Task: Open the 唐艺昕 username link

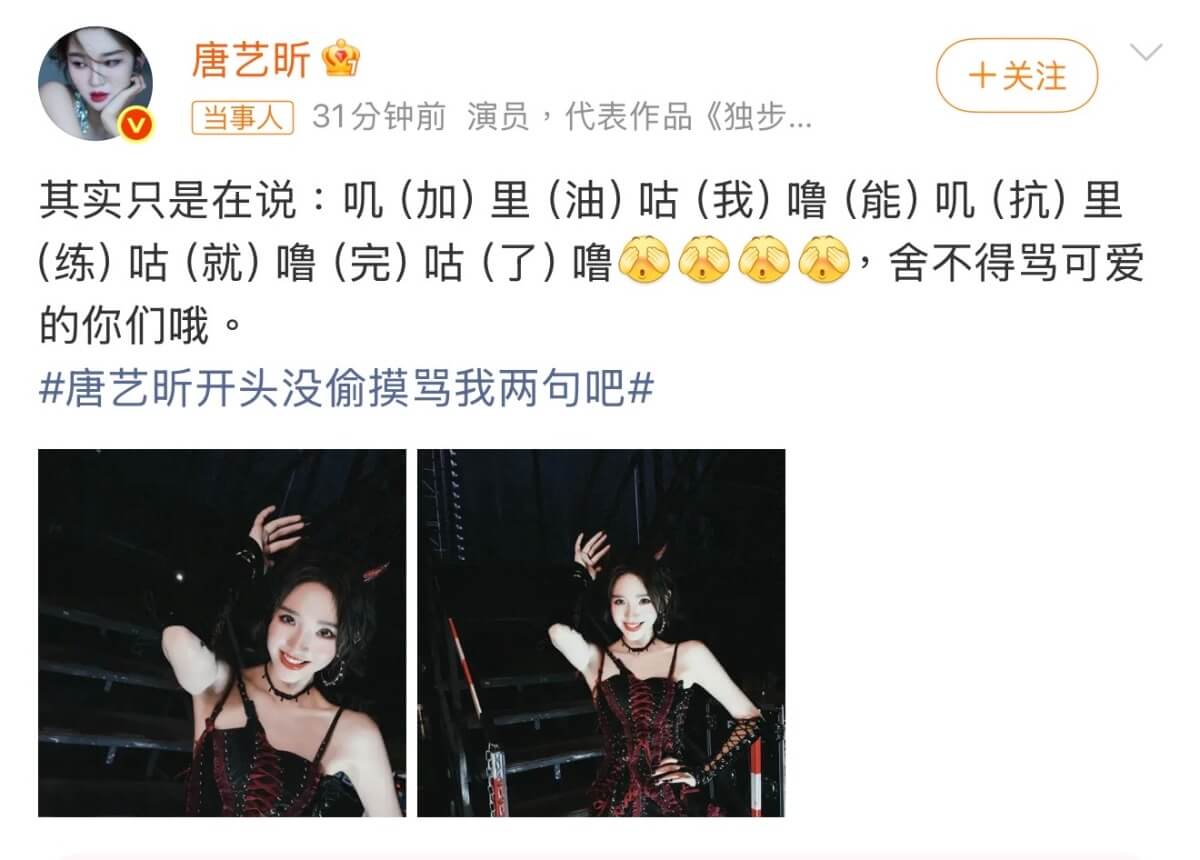Action: (x=251, y=61)
